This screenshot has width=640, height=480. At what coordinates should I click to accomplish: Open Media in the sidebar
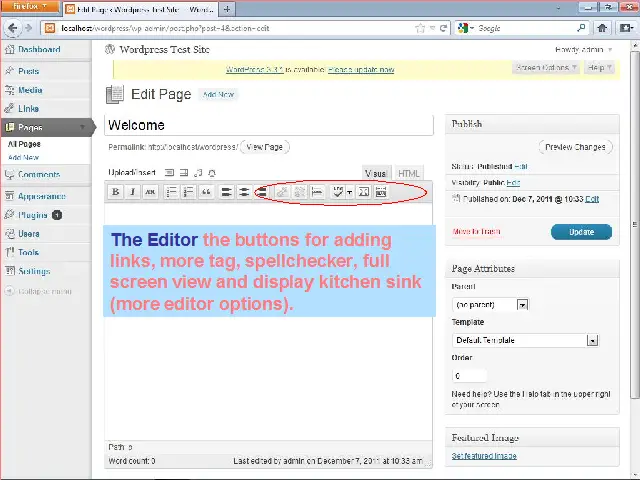click(30, 90)
